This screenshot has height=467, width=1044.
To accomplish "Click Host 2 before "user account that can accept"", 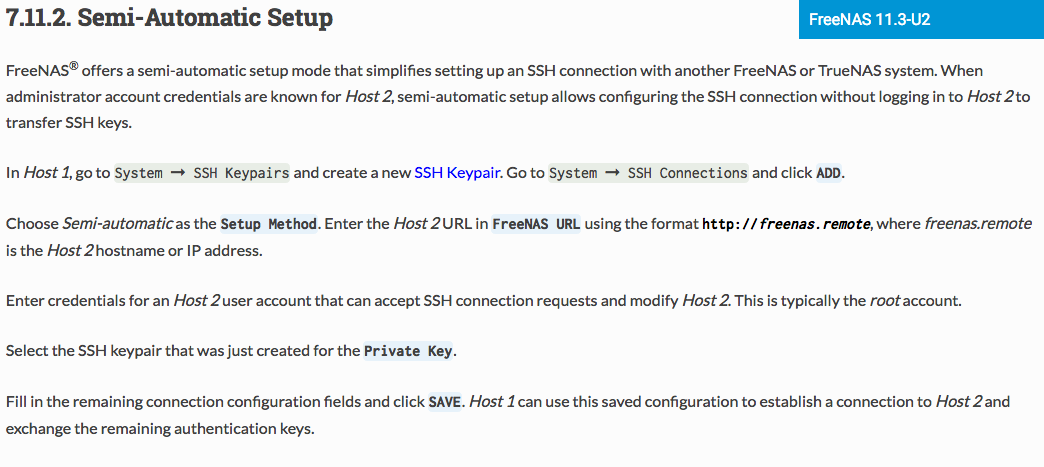I will (196, 300).
